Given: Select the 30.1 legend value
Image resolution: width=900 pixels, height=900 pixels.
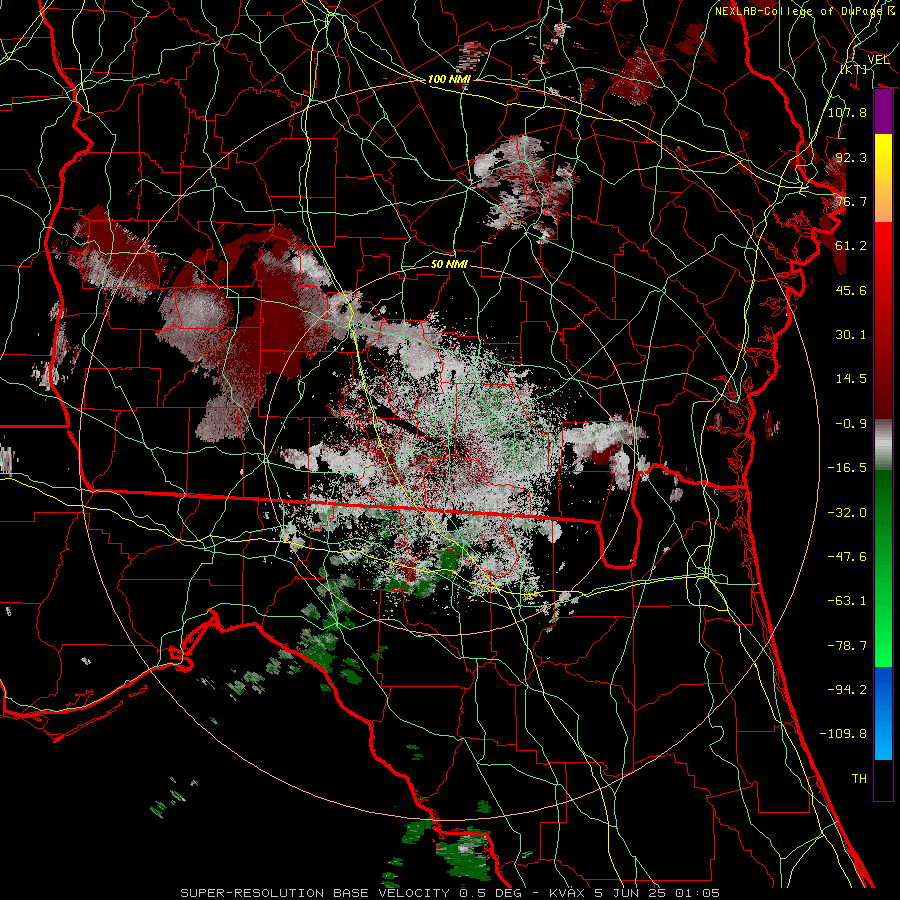Looking at the screenshot, I should 851,335.
